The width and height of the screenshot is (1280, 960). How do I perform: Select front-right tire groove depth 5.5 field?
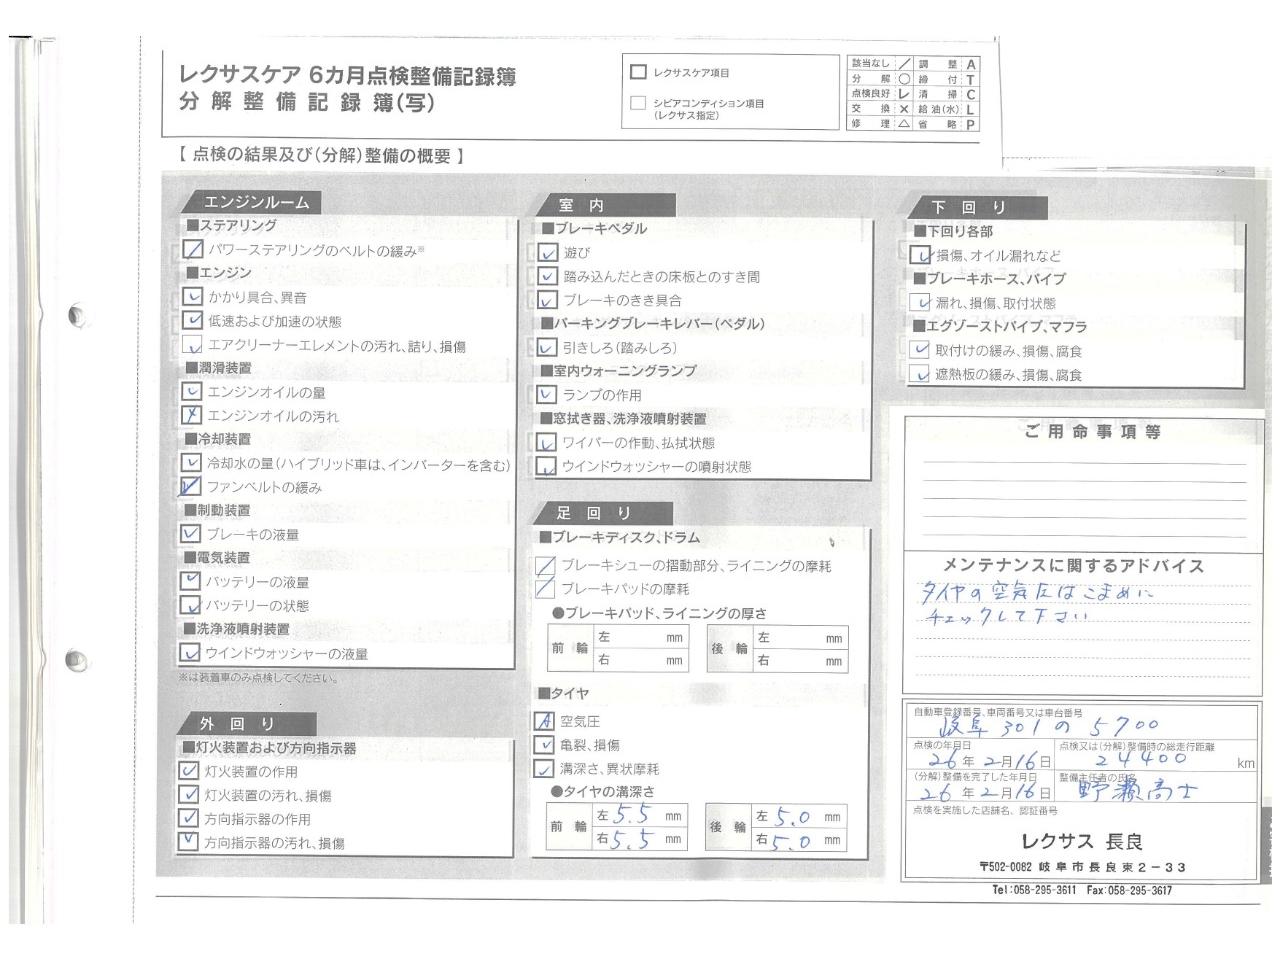[x=639, y=840]
